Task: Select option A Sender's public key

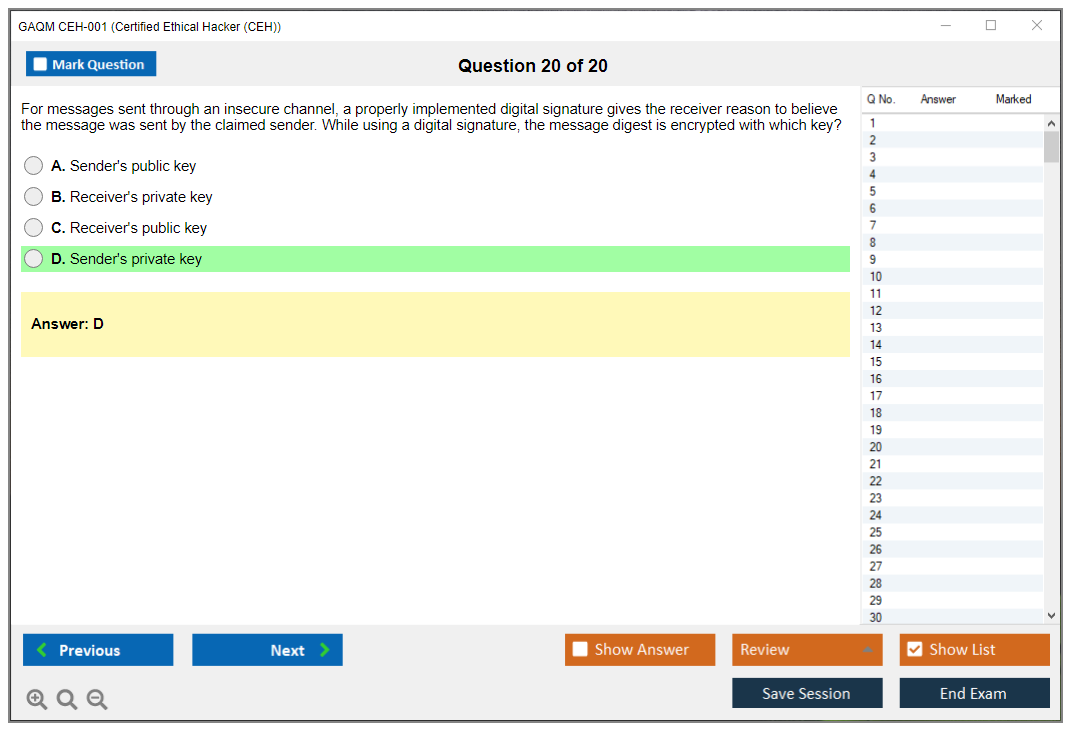Action: click(34, 166)
